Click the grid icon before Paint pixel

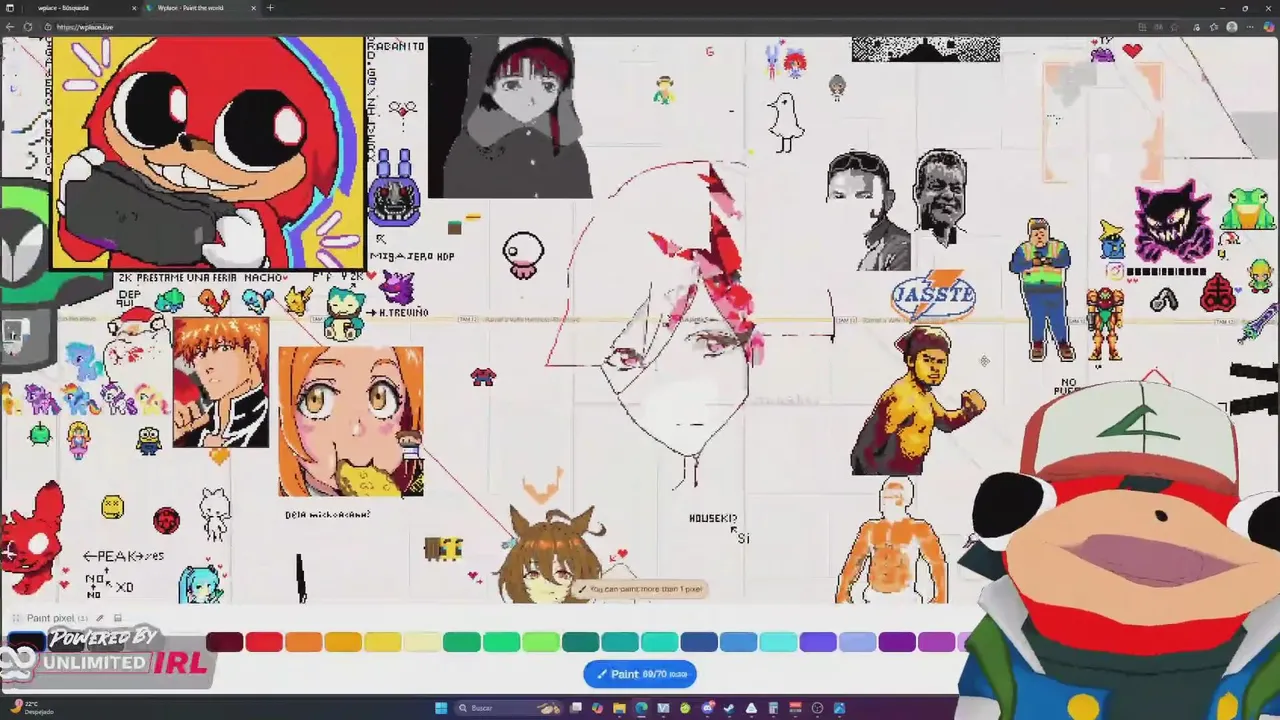coord(16,618)
